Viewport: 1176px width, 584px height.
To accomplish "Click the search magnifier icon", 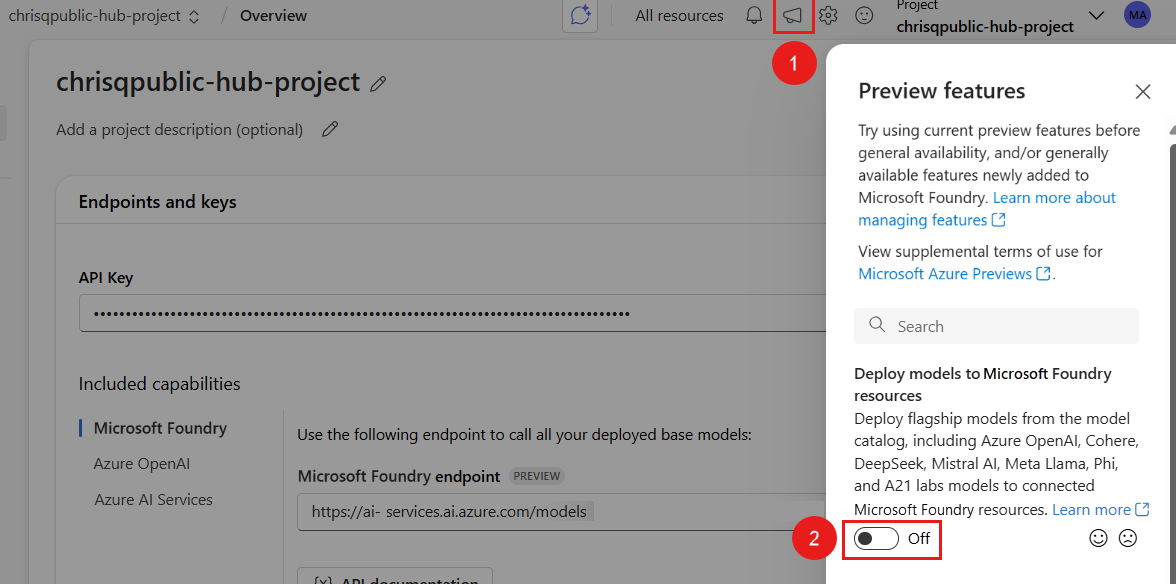I will coord(877,325).
